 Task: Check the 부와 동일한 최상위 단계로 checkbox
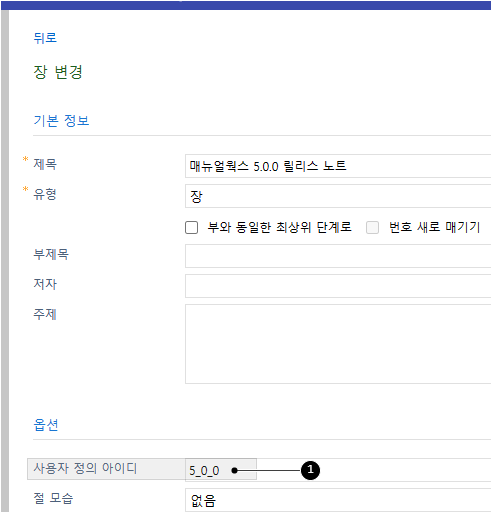click(x=191, y=228)
